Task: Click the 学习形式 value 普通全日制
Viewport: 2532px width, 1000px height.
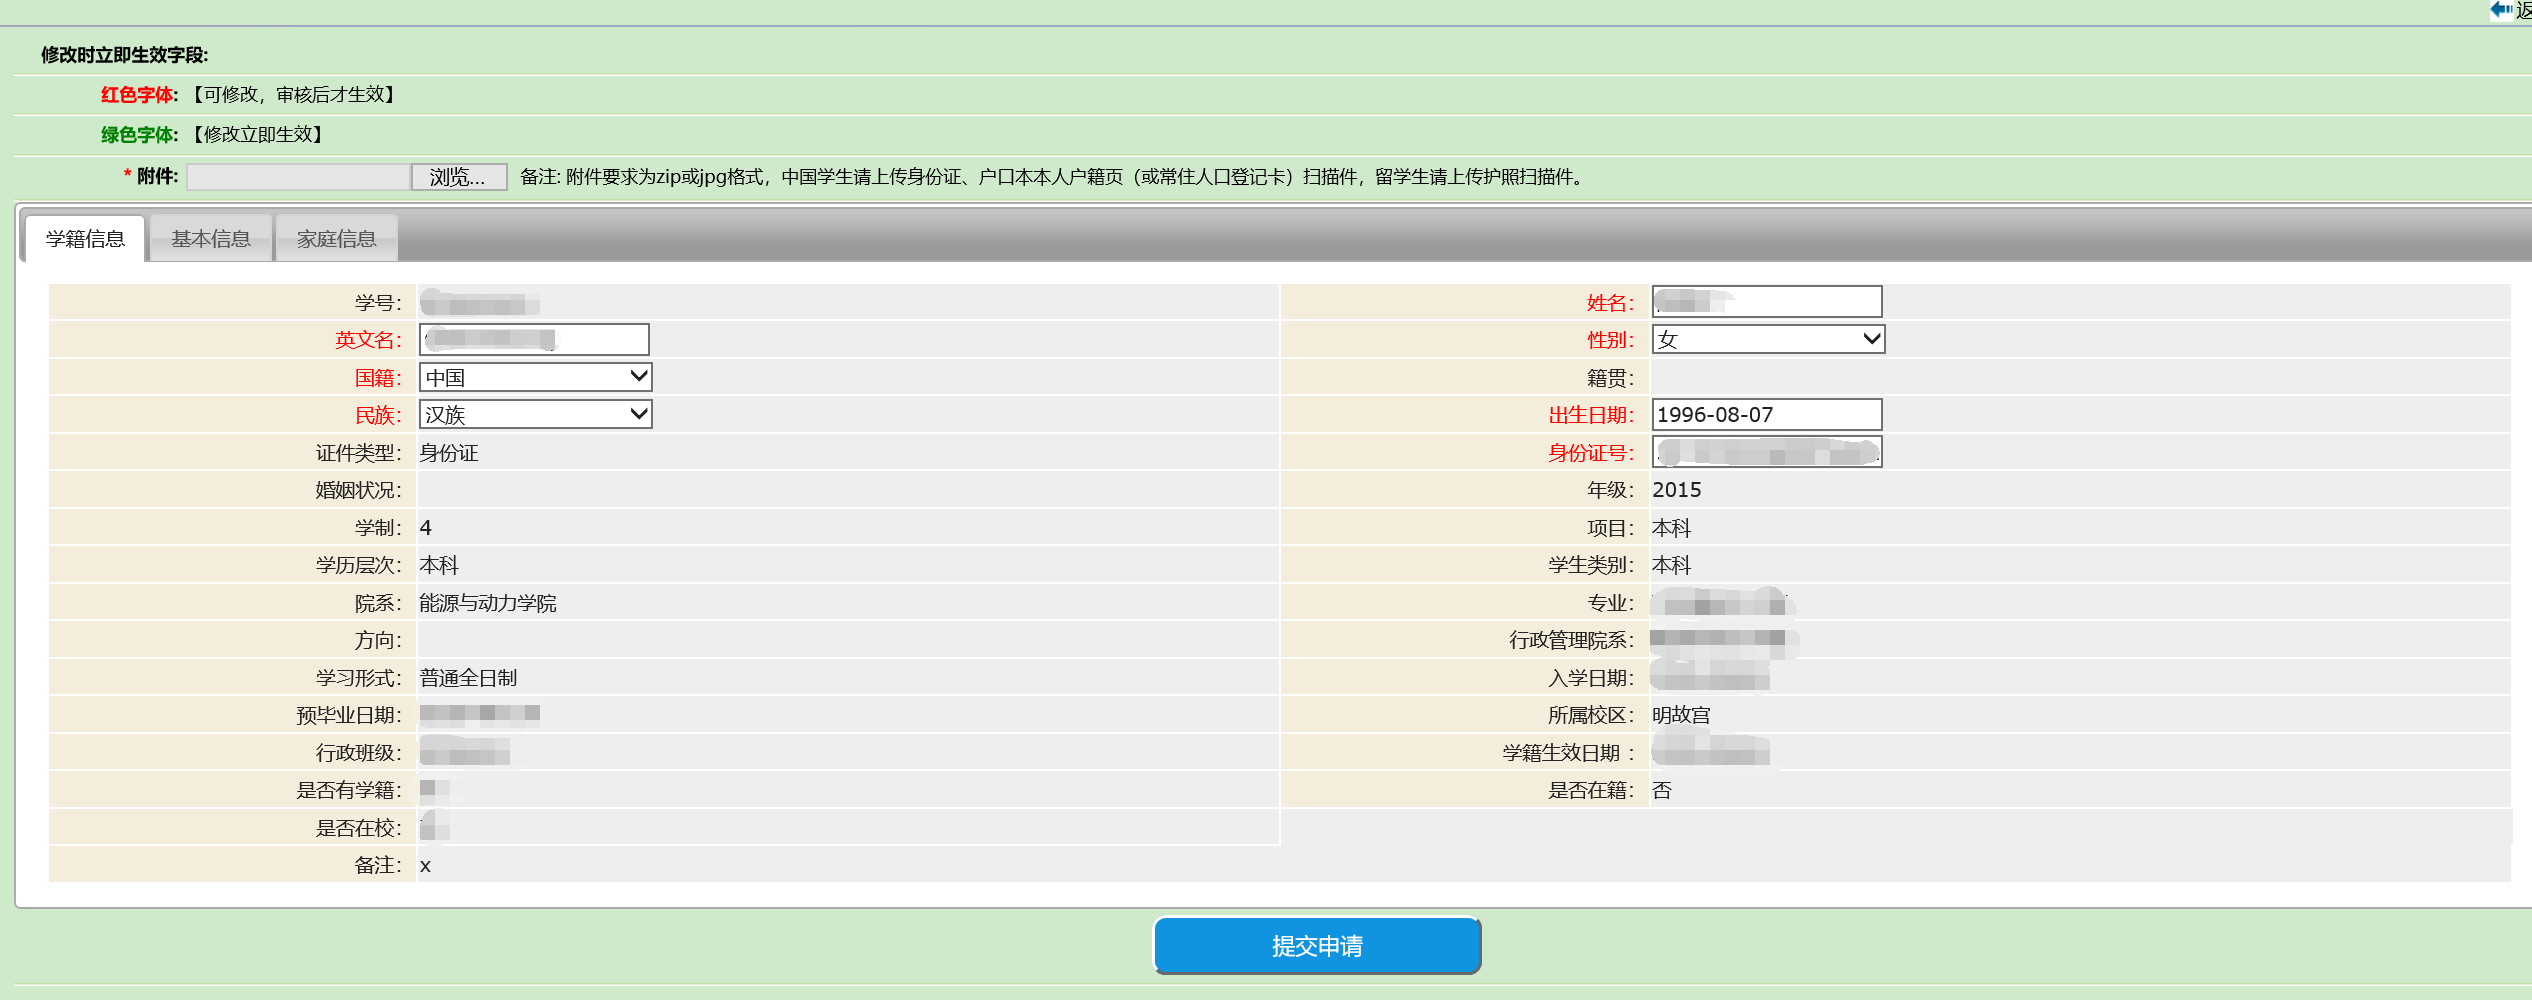Action: pyautogui.click(x=468, y=678)
